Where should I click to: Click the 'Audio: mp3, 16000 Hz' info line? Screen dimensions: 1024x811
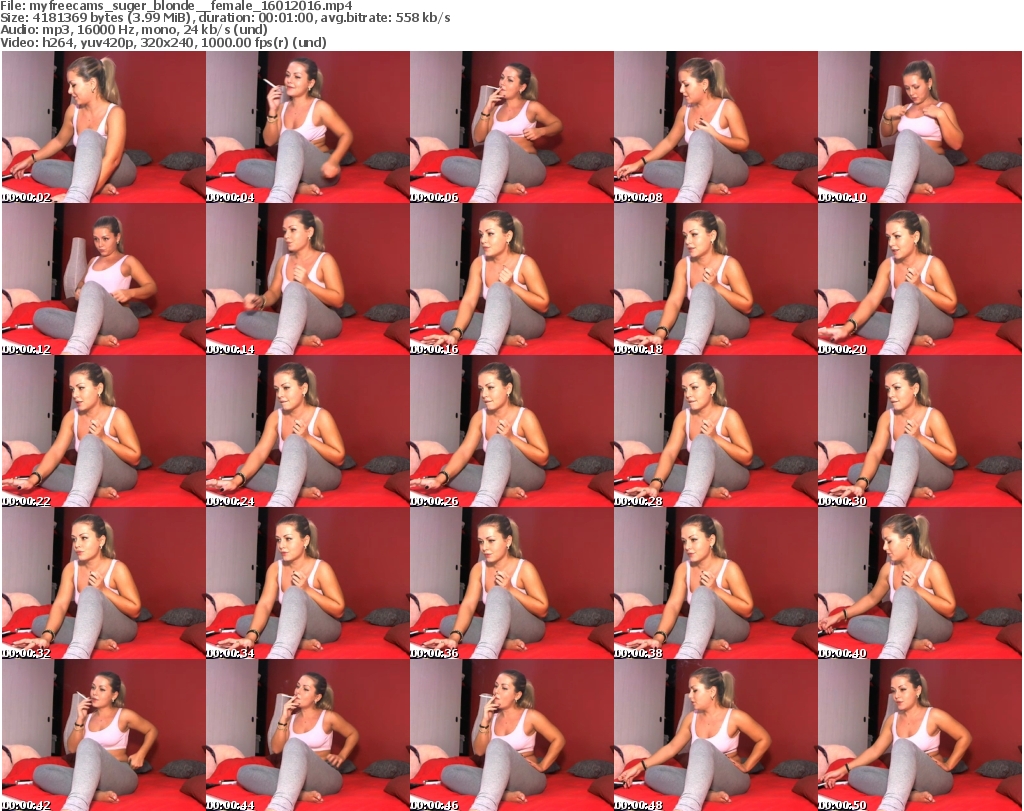click(134, 30)
